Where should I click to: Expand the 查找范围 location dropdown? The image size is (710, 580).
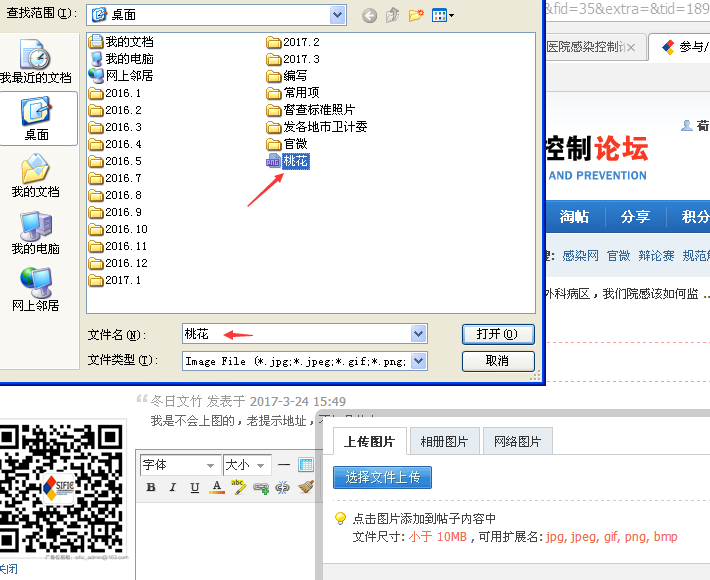tap(337, 15)
